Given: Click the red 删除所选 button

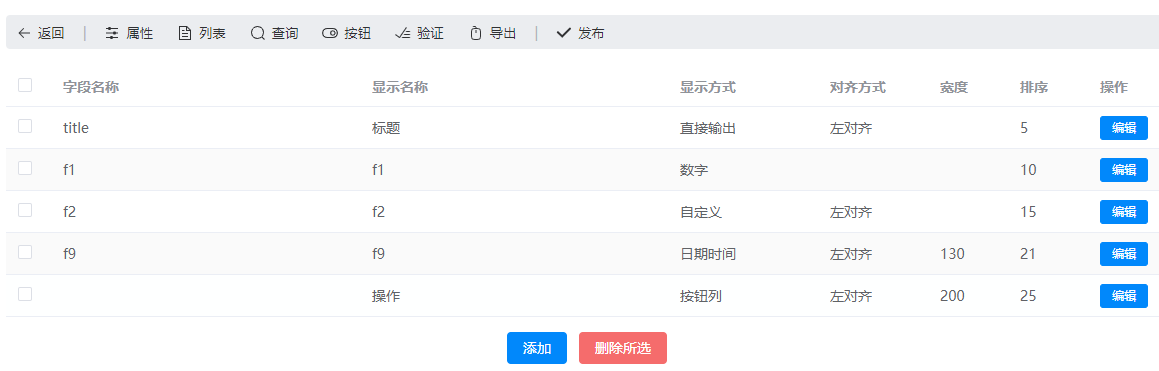Looking at the screenshot, I should pos(622,348).
